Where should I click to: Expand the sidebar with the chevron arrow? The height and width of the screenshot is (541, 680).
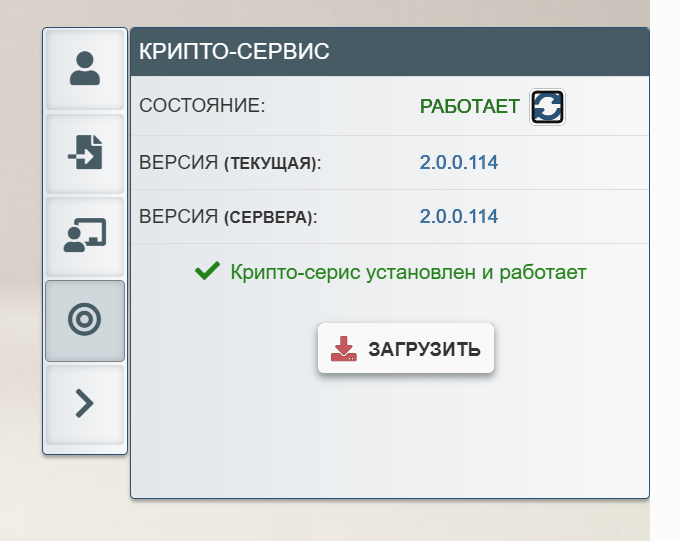pyautogui.click(x=85, y=403)
